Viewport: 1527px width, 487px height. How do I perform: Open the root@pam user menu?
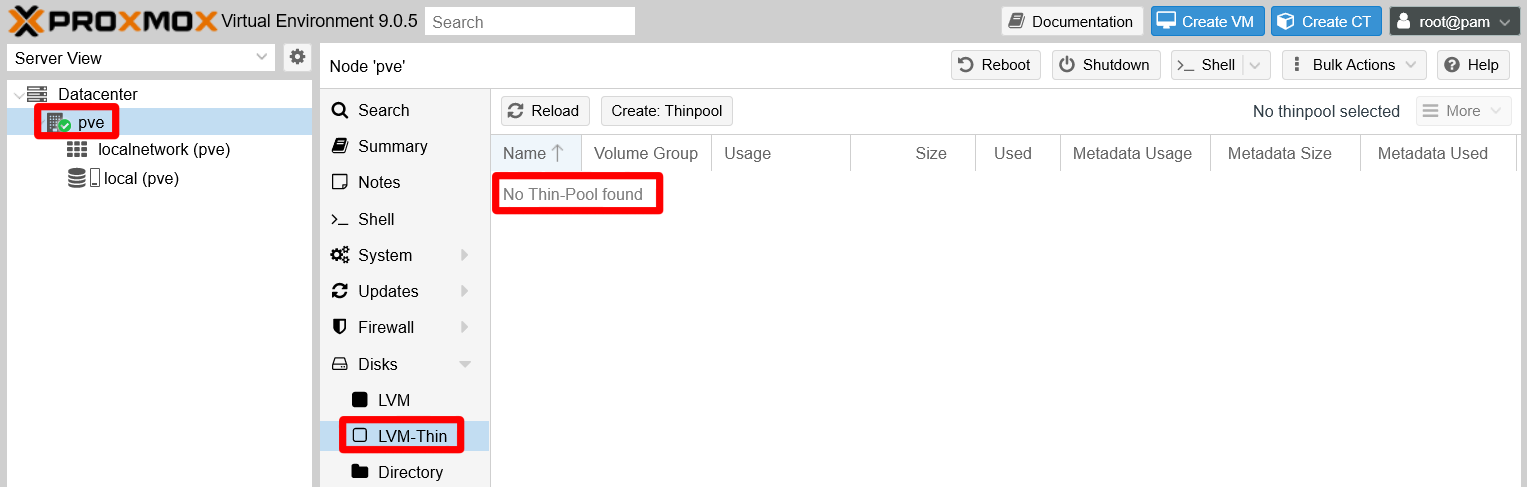click(x=1454, y=21)
